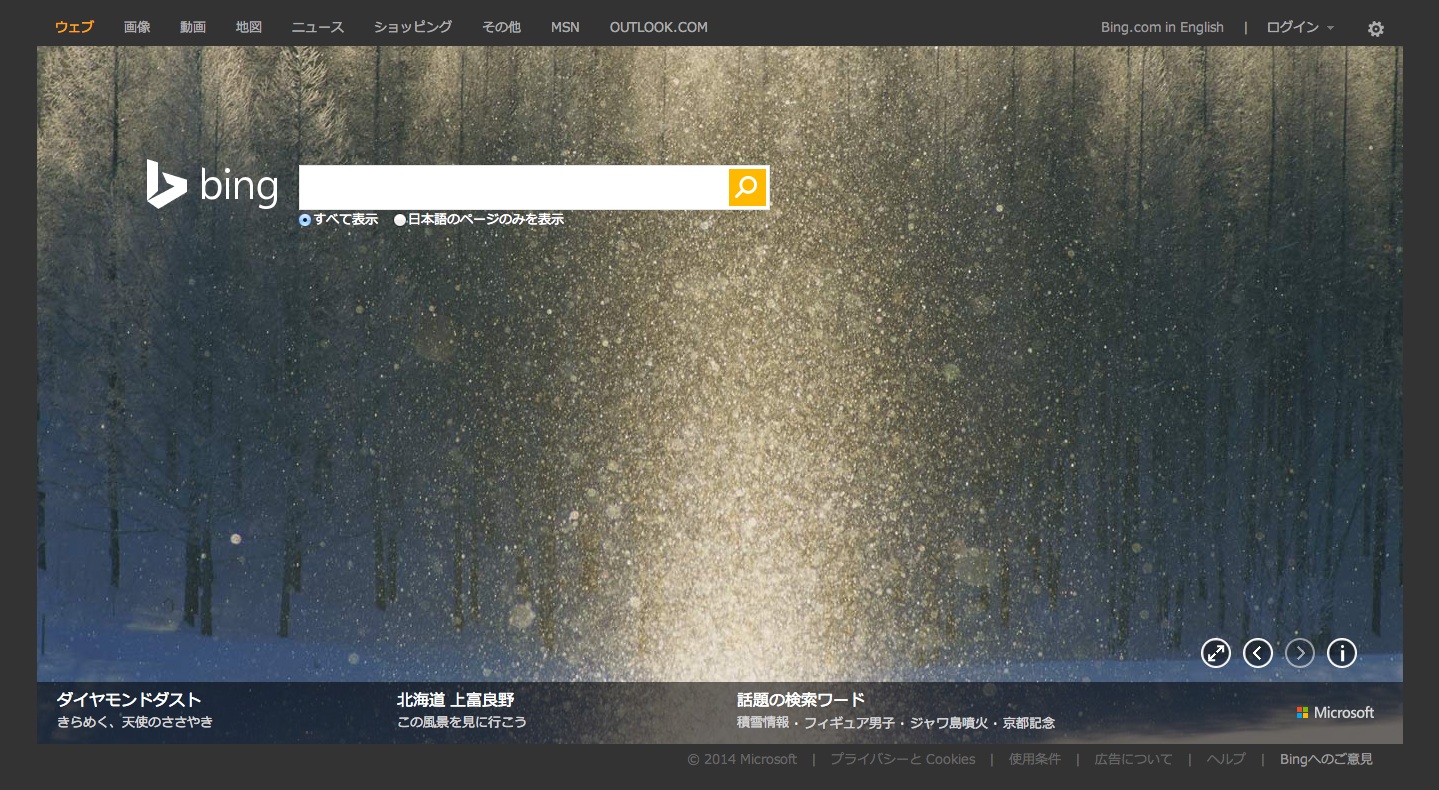Open the Bingへのご意見 feedback link
1439x790 pixels.
(1326, 760)
